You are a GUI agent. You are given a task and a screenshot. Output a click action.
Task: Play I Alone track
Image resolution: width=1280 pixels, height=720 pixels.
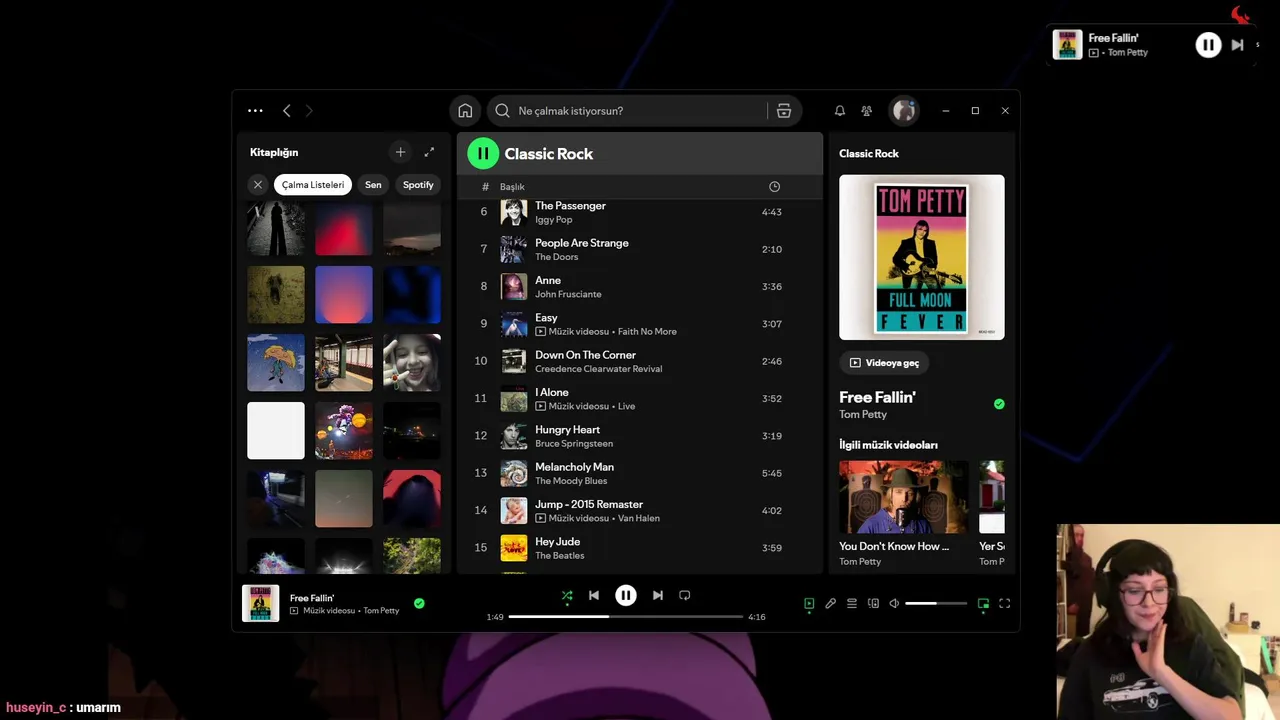click(x=640, y=399)
